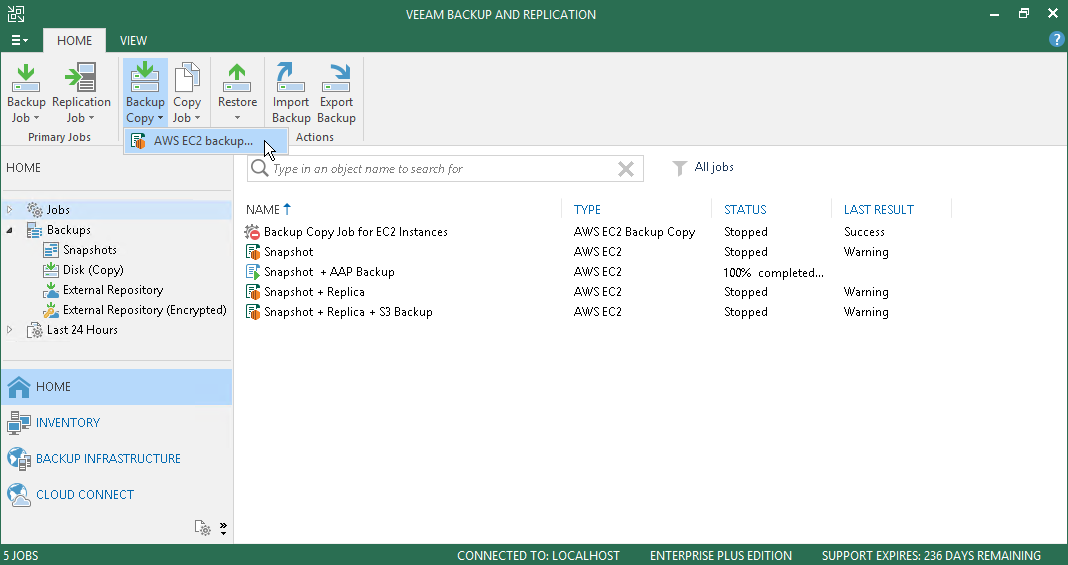Open the HOME navigation pane view
The image size is (1068, 565).
pyautogui.click(x=116, y=387)
